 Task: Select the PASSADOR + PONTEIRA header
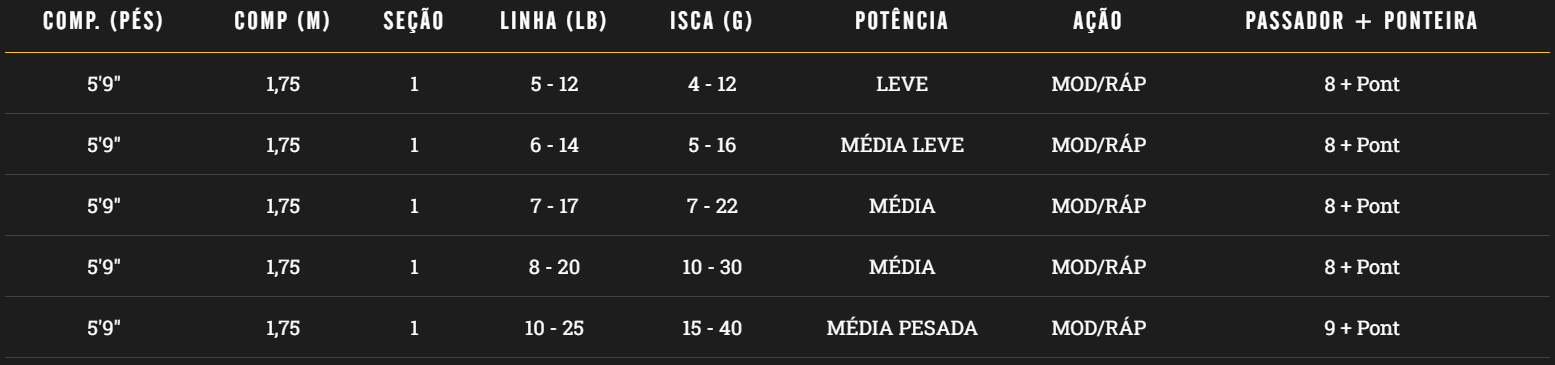(1361, 23)
